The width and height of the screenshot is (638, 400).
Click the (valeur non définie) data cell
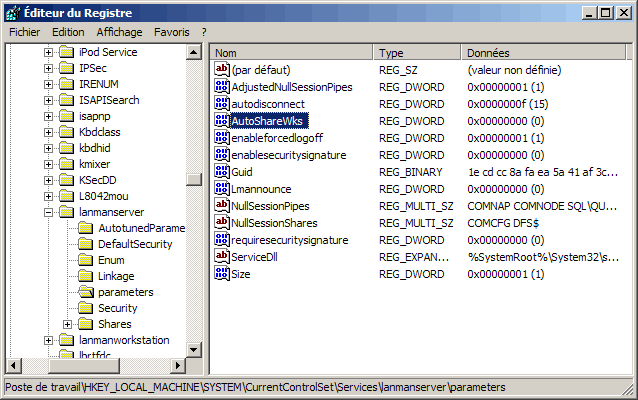tap(514, 70)
